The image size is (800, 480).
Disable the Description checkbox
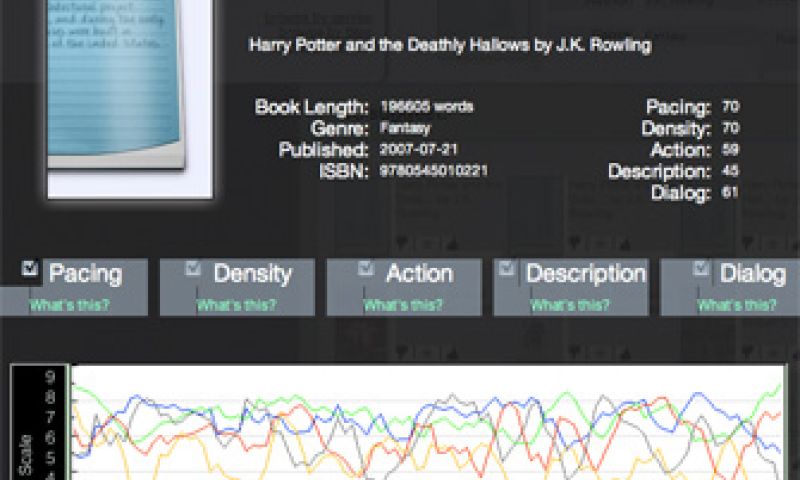click(506, 267)
